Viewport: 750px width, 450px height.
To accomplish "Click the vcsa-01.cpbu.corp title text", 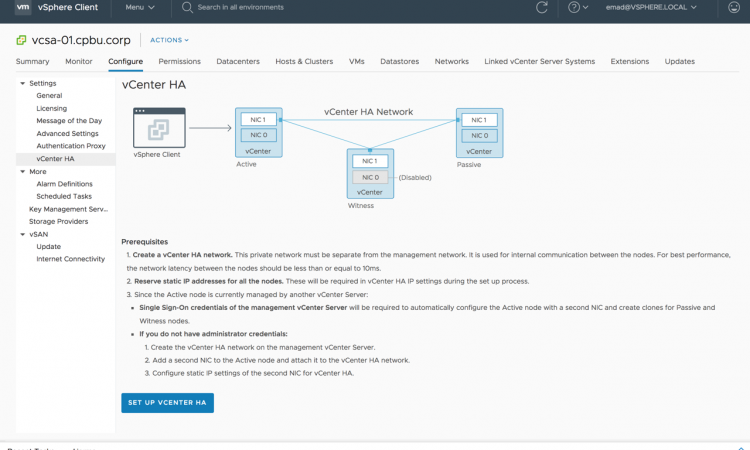I will tap(81, 40).
